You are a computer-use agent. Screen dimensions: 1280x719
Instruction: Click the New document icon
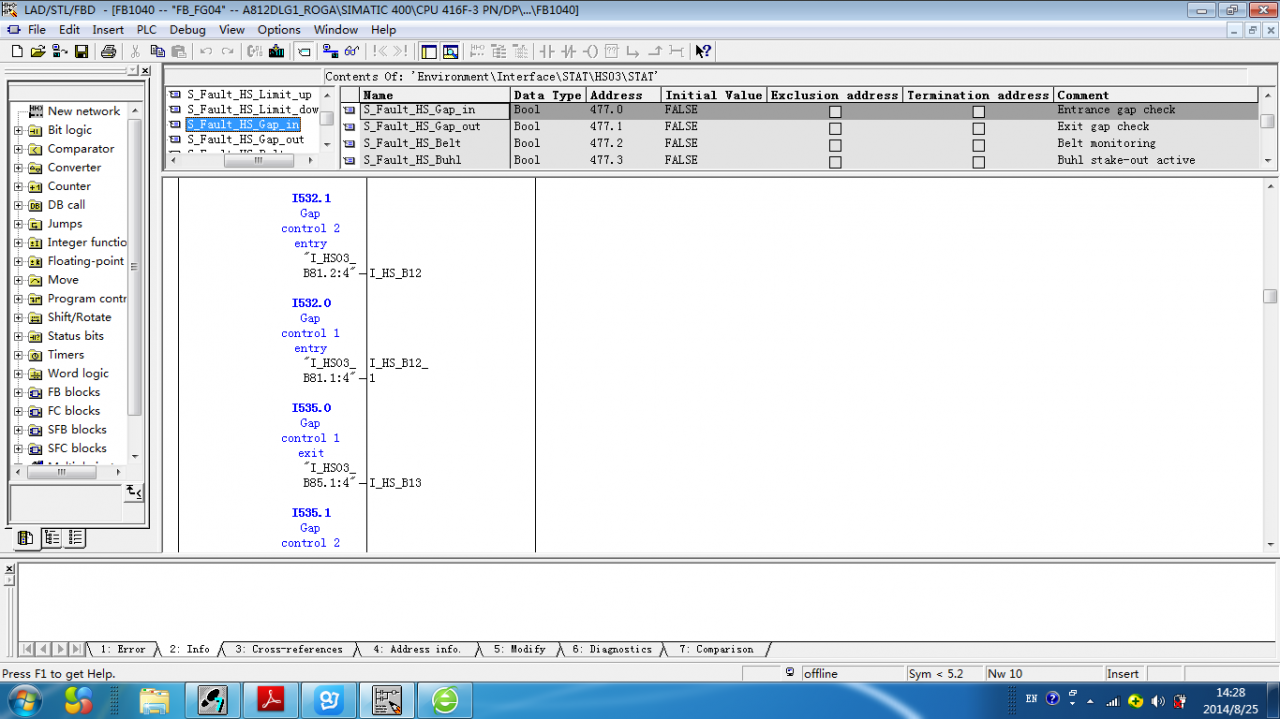click(17, 51)
